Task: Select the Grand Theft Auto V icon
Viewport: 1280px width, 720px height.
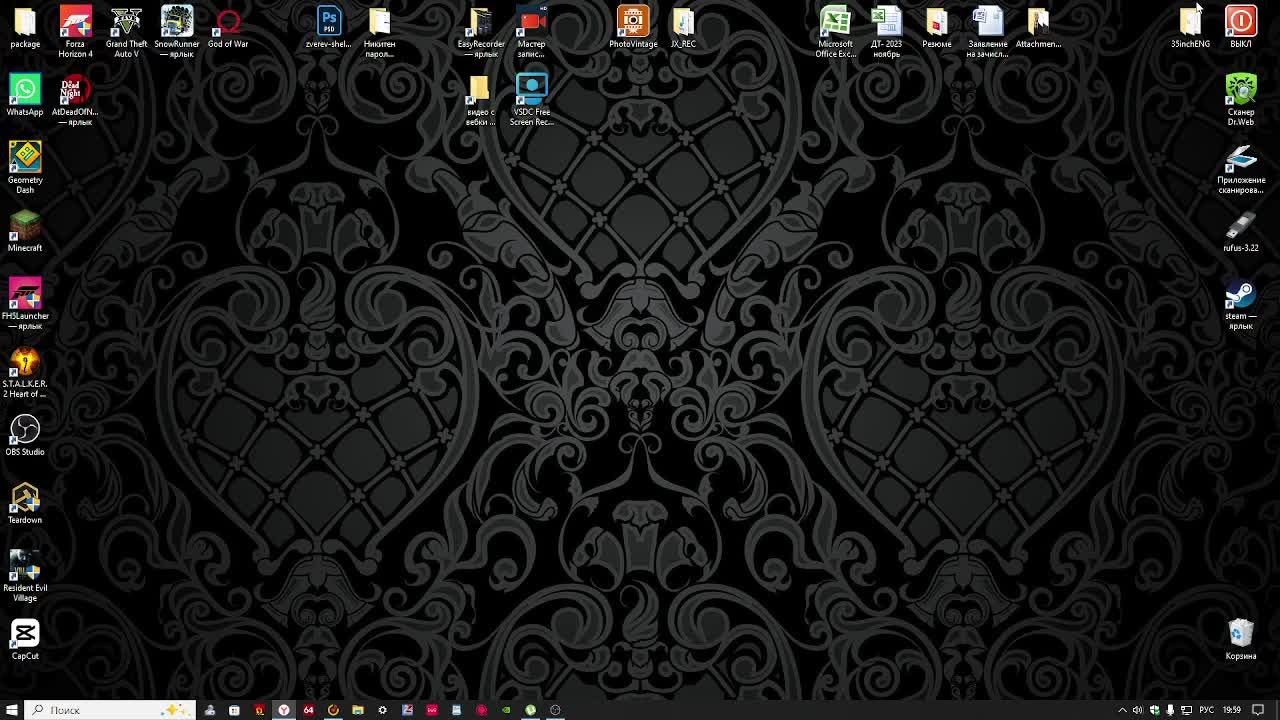Action: pyautogui.click(x=126, y=31)
